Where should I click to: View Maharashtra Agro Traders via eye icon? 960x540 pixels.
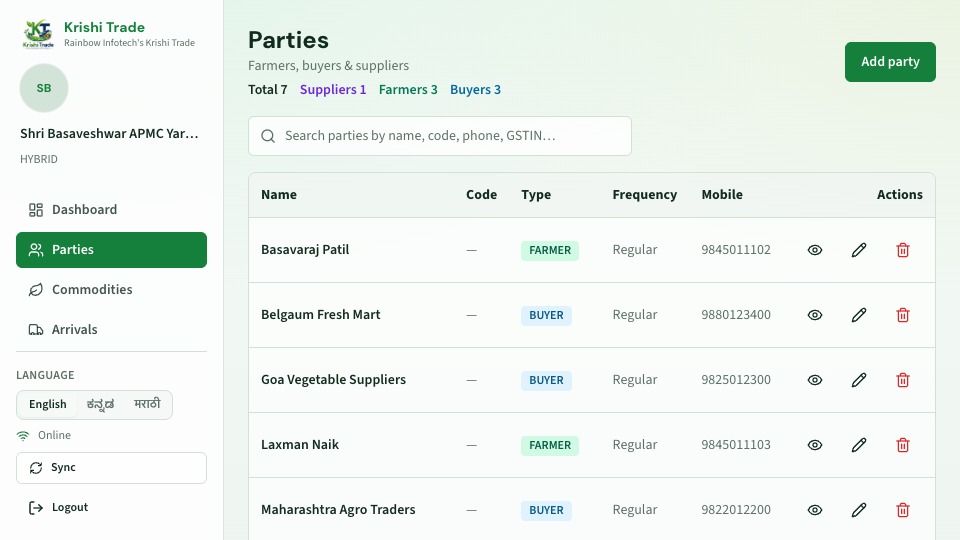click(815, 509)
